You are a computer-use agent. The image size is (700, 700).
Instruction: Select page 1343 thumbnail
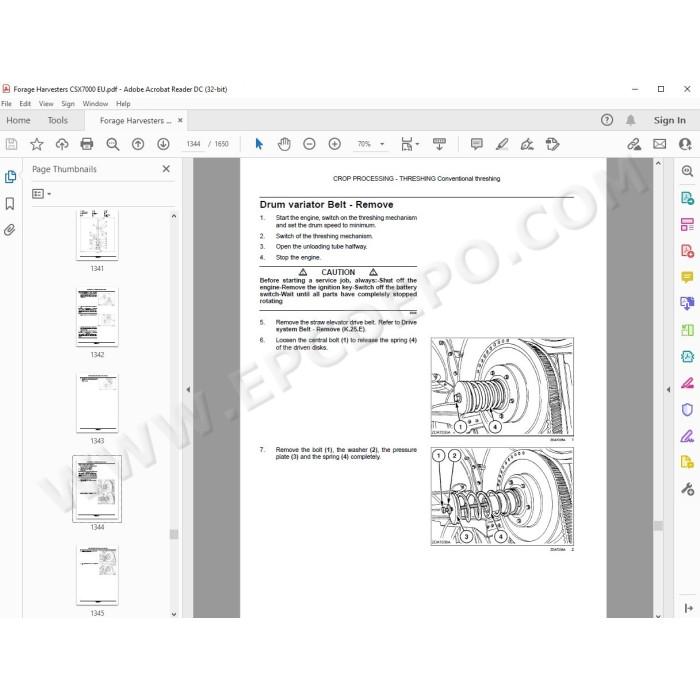coord(97,403)
